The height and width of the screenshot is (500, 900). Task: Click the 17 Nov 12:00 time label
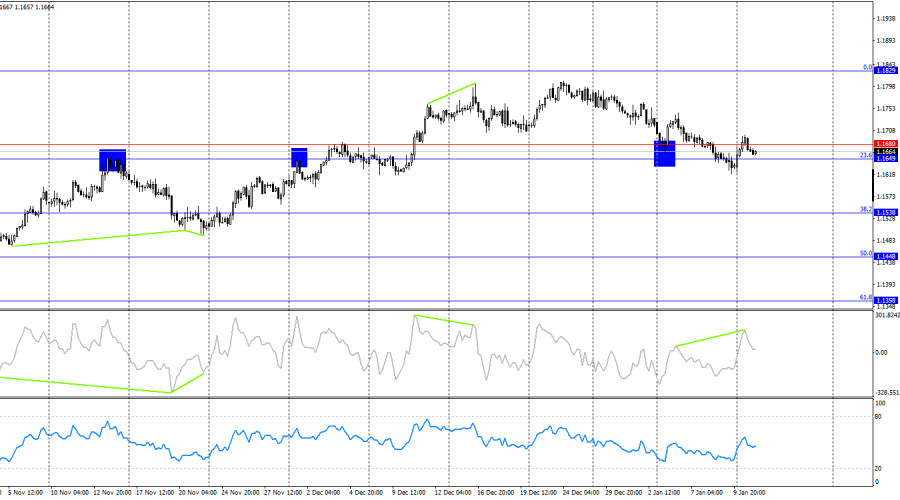(155, 493)
